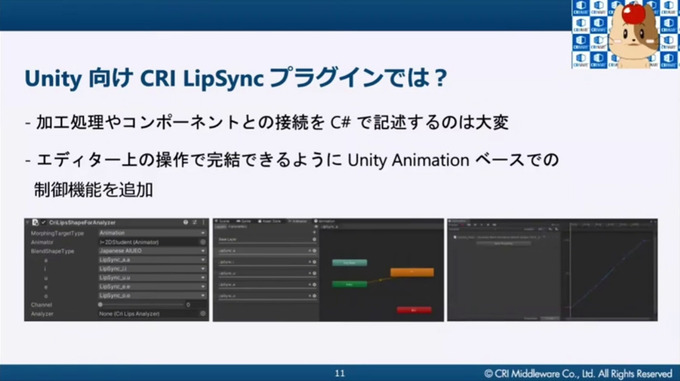Open gear settings of second LipSync layer

click(x=314, y=262)
